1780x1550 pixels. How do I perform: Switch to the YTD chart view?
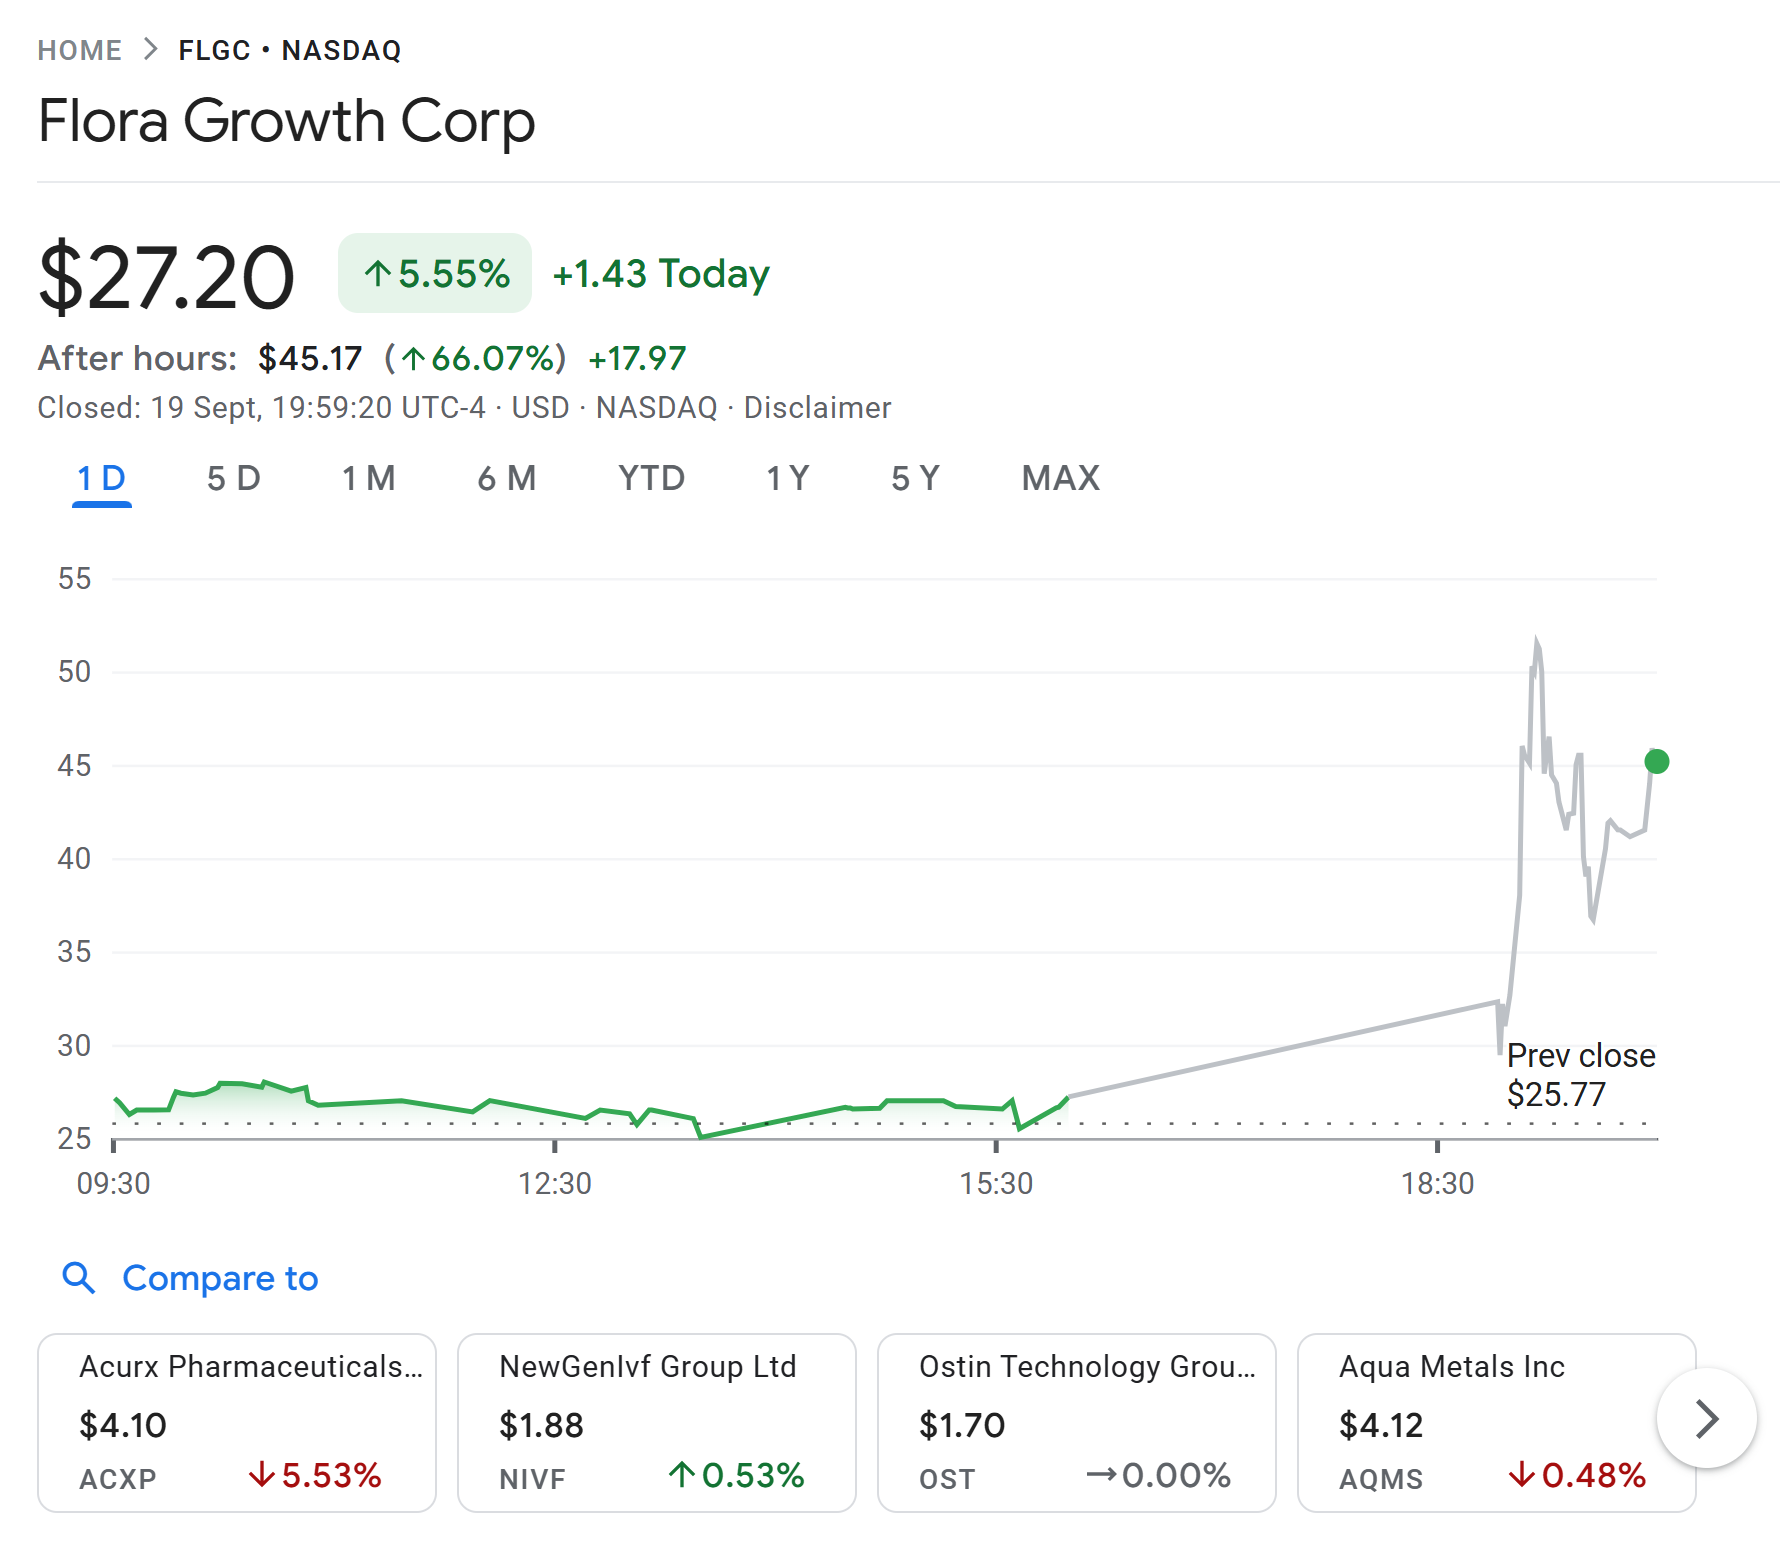tap(651, 478)
